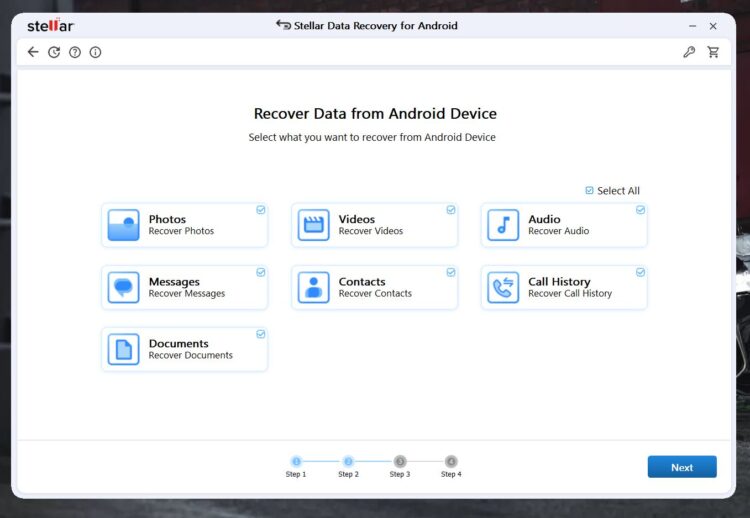Screen dimensions: 750x518
Task: Click the Step 3 progress marker
Action: pos(400,462)
